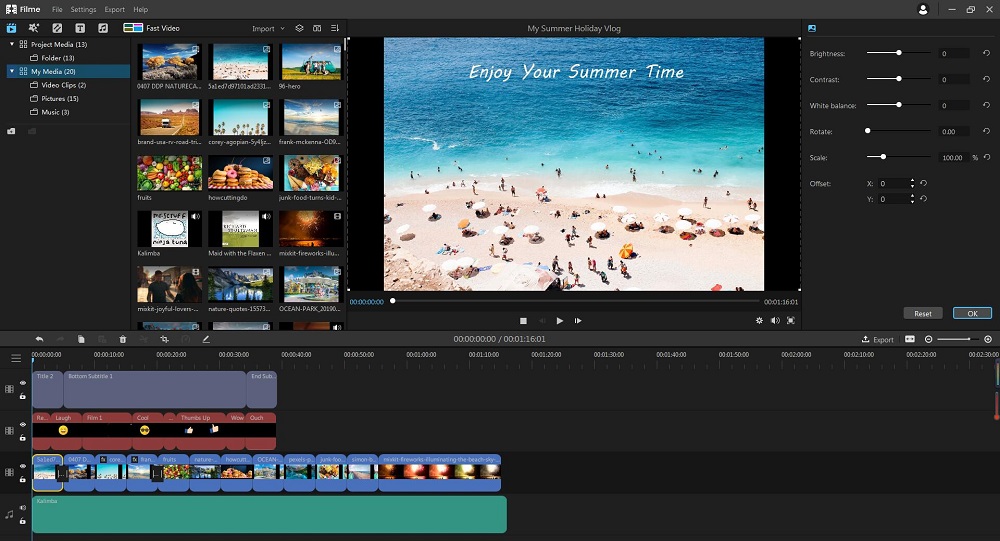The width and height of the screenshot is (1000, 541).
Task: Open the Text titles library tab
Action: pos(79,28)
